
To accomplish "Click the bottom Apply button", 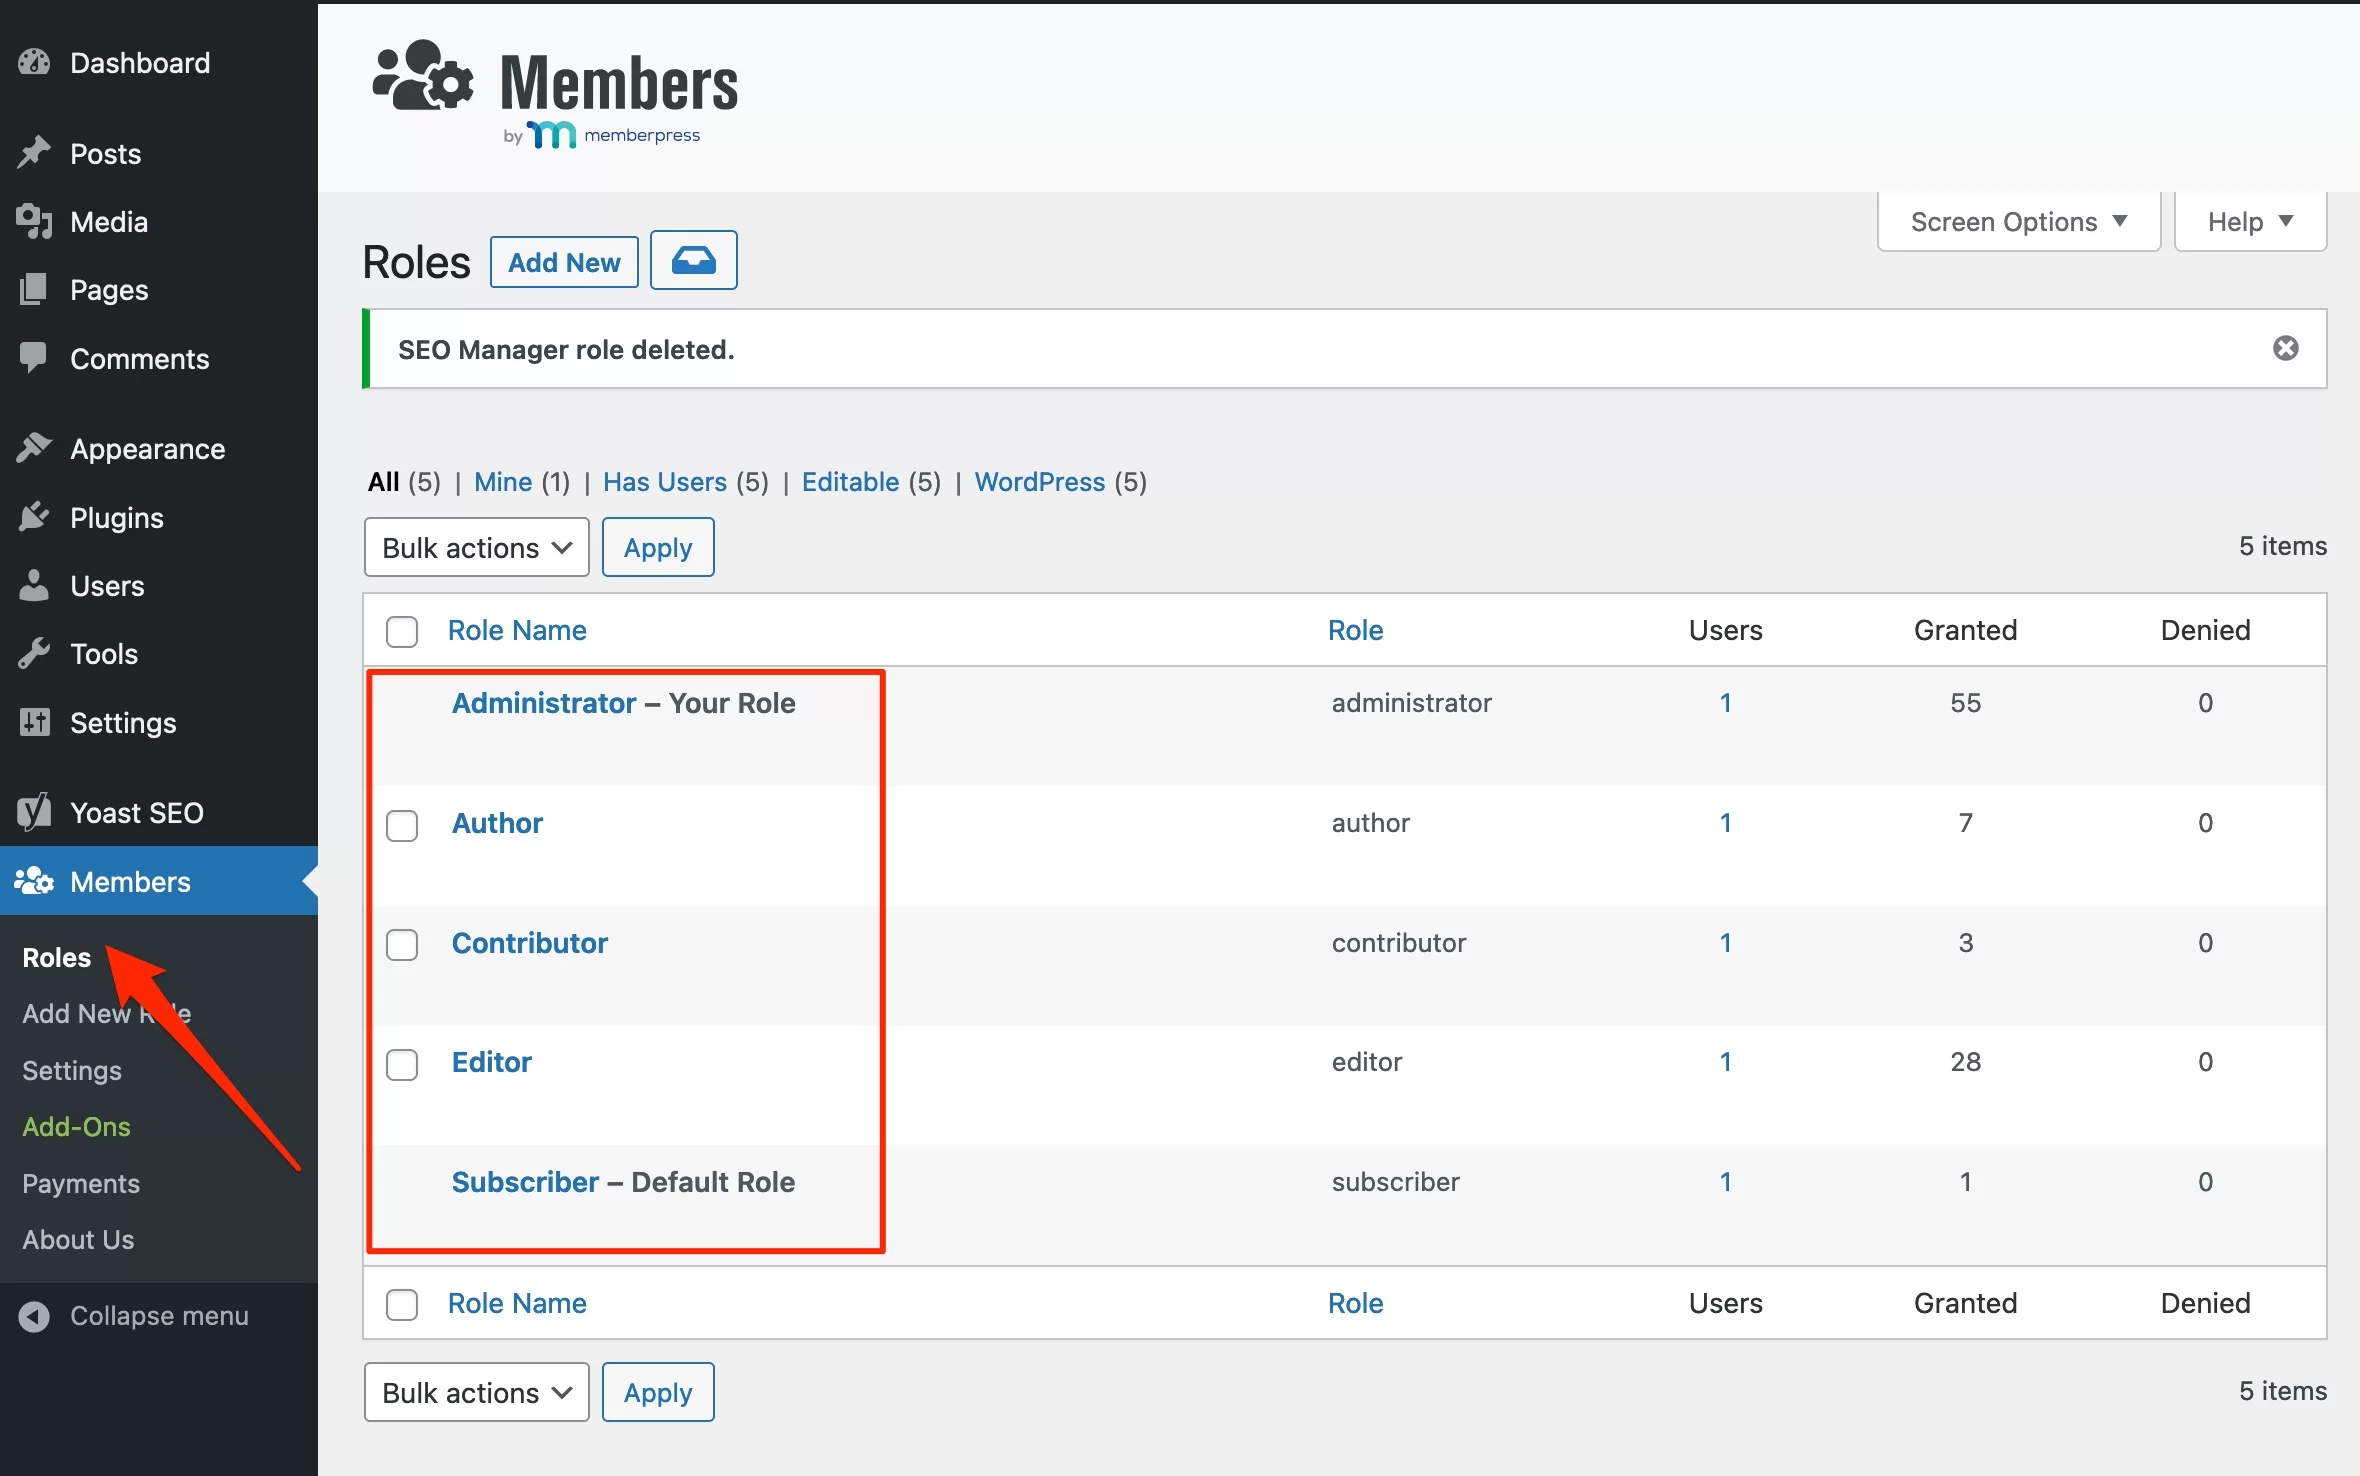I will click(658, 1392).
